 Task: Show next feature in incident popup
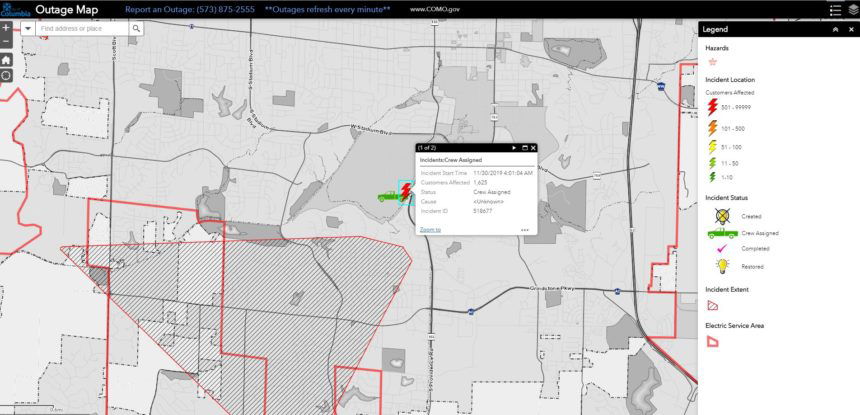pos(514,147)
